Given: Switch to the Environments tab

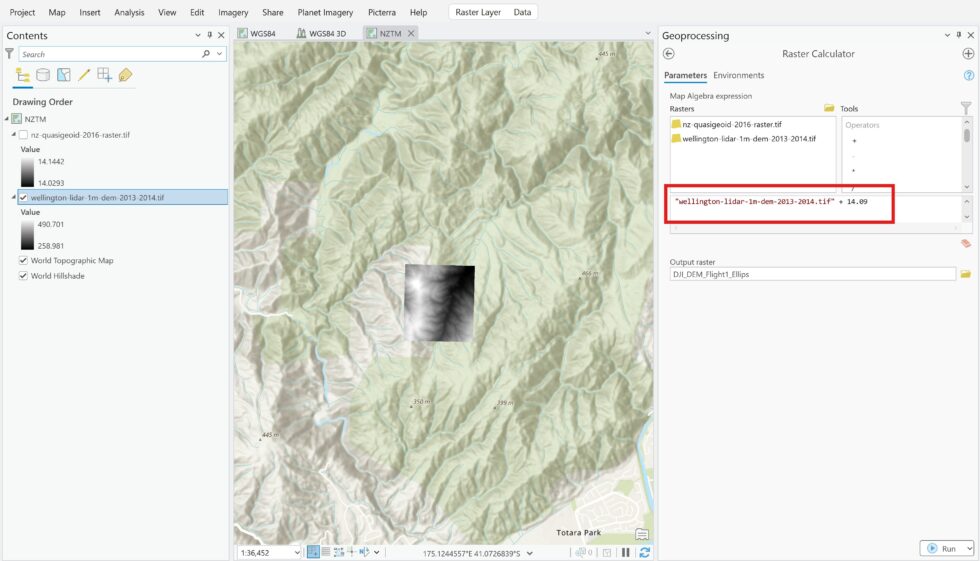Looking at the screenshot, I should pyautogui.click(x=739, y=75).
